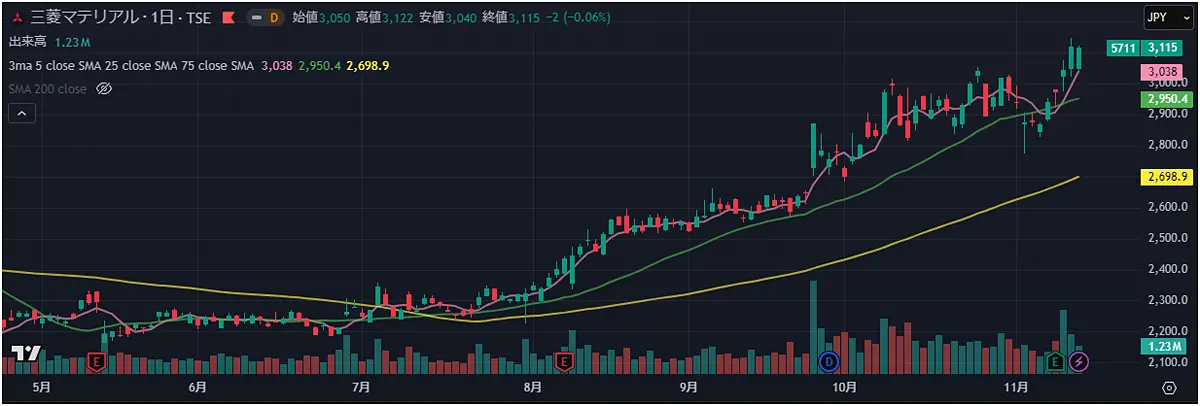
Task: Open the JPY currency dropdown
Action: (1163, 18)
